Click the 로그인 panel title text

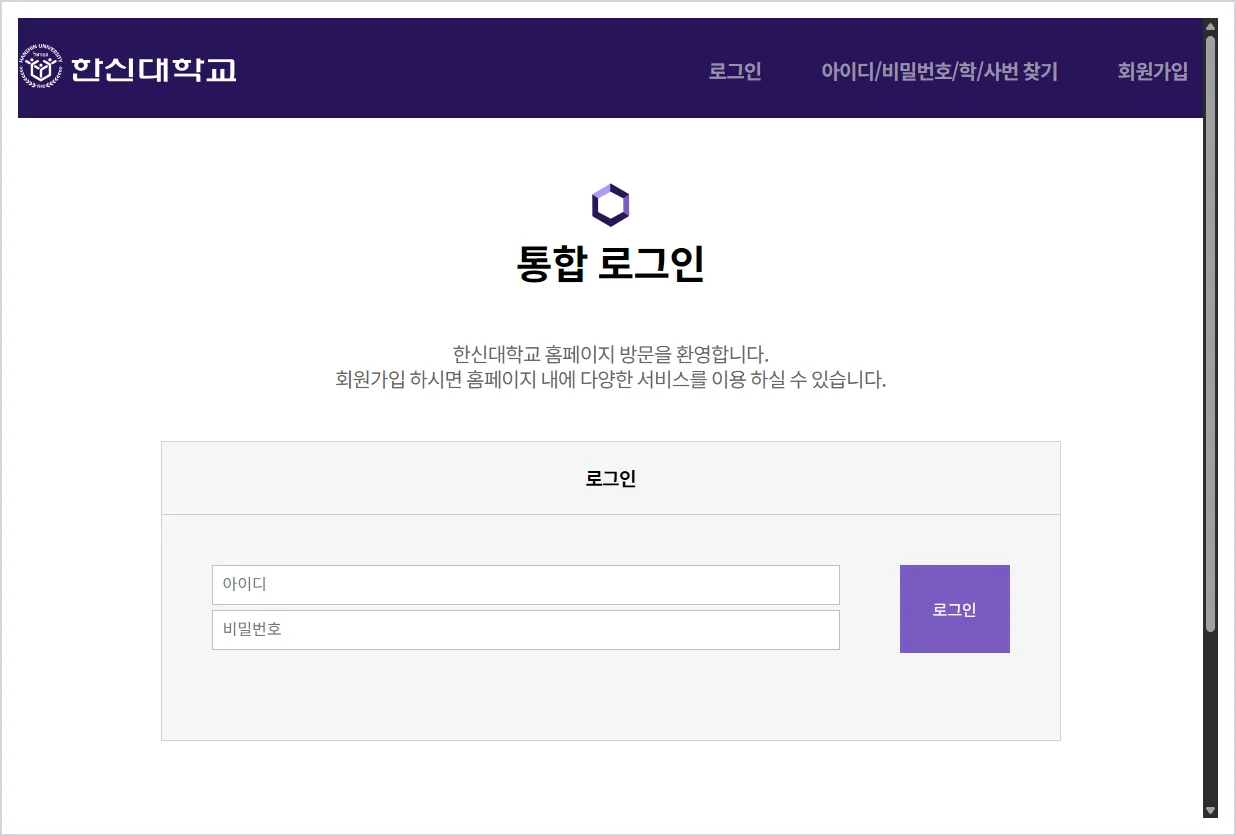(611, 478)
